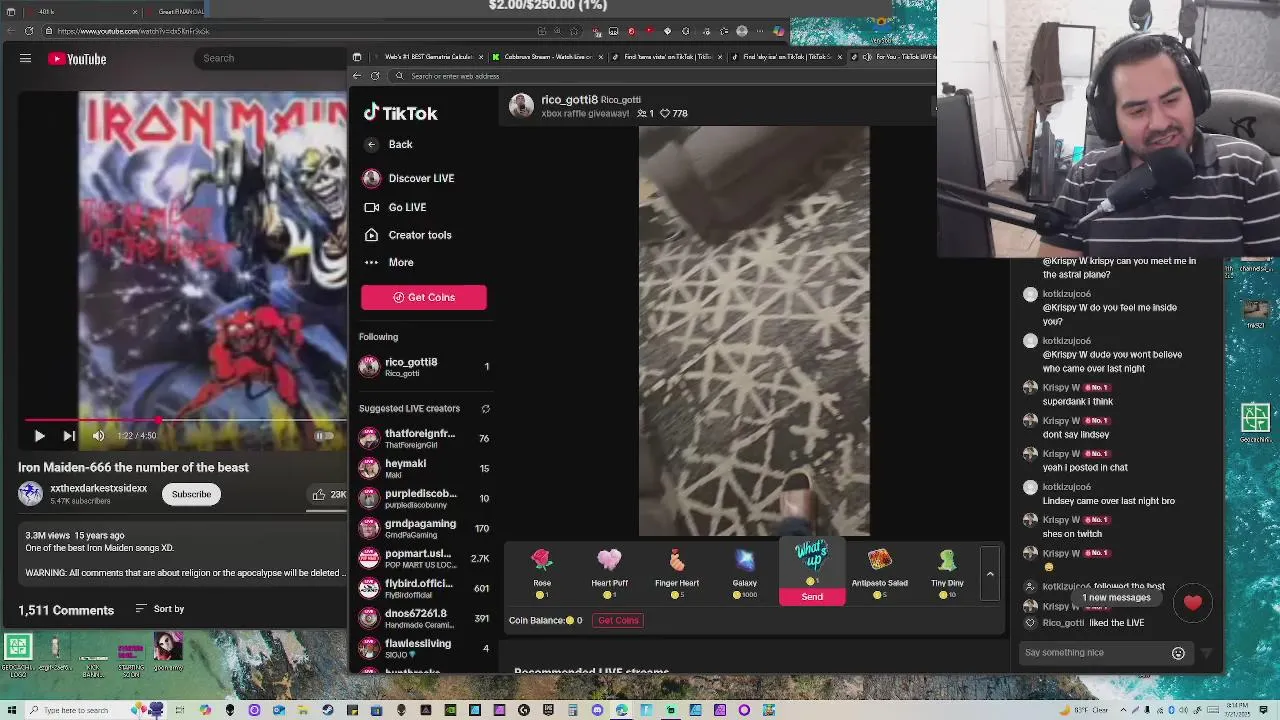This screenshot has width=1280, height=720.
Task: Close the Cobbruva Stream tab
Action: tap(601, 57)
